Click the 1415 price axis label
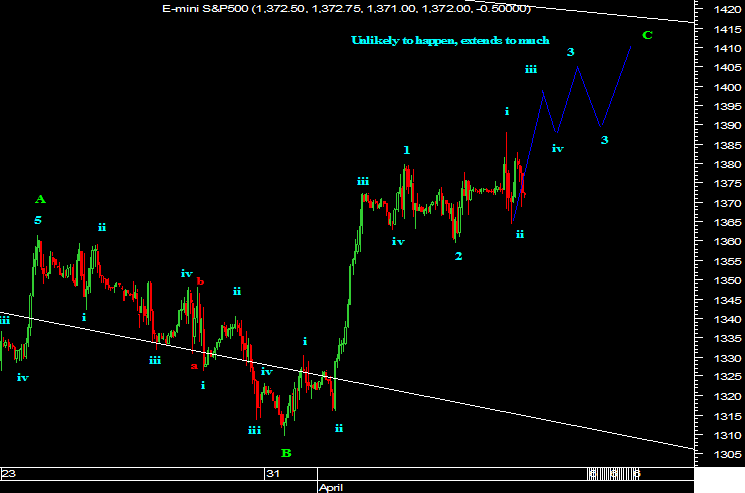The width and height of the screenshot is (745, 493). coord(727,28)
